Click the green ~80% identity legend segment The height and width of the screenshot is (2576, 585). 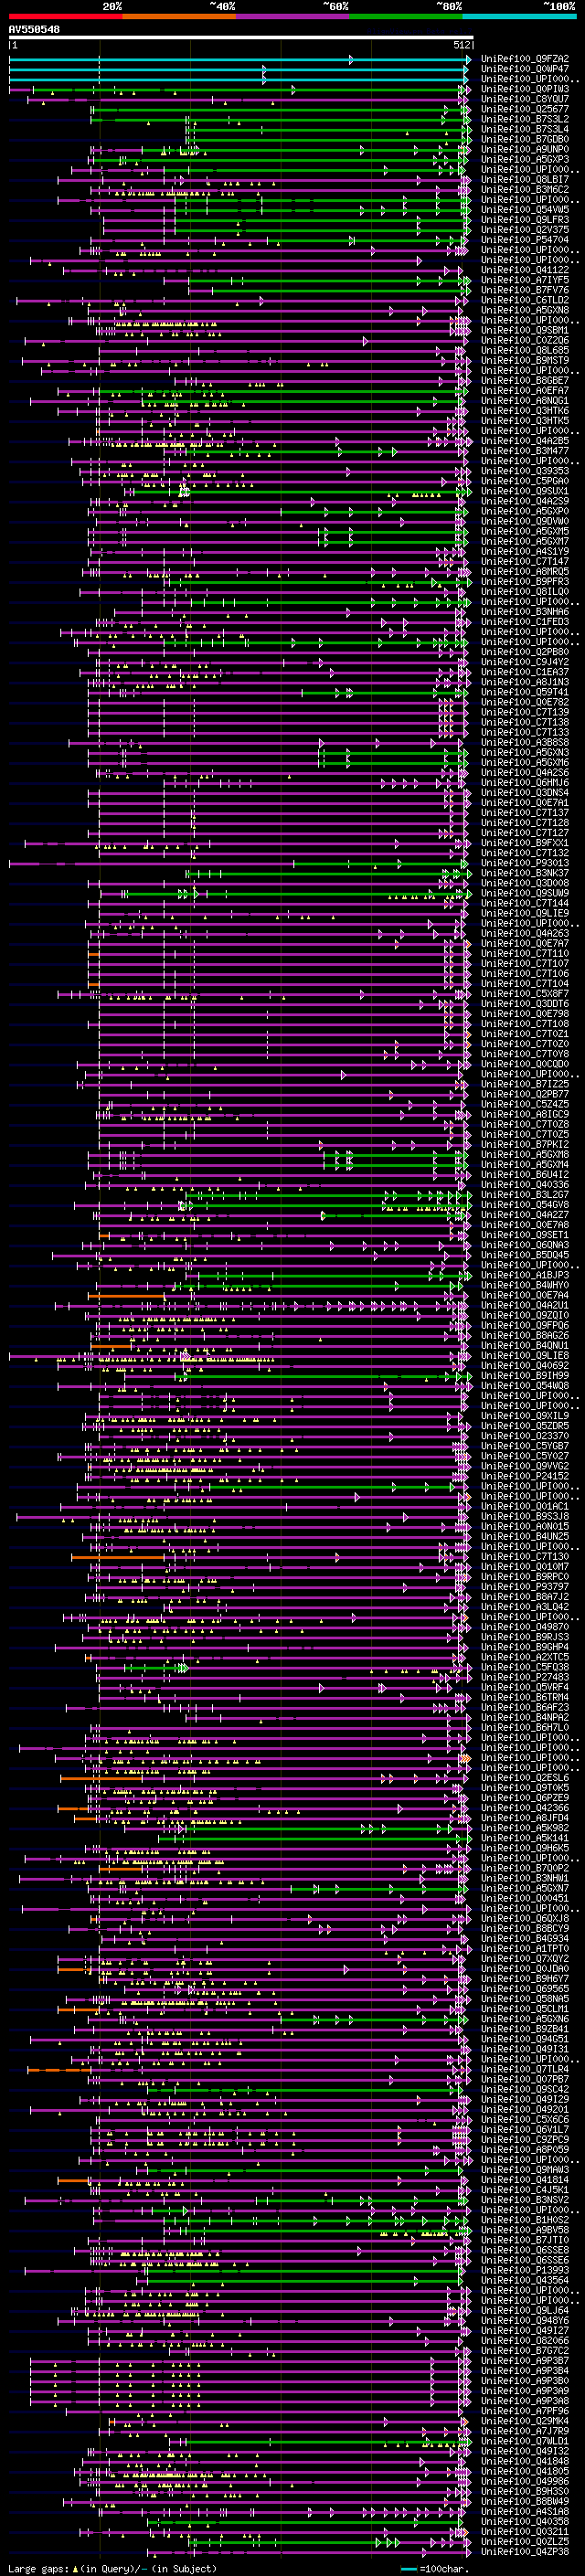406,16
